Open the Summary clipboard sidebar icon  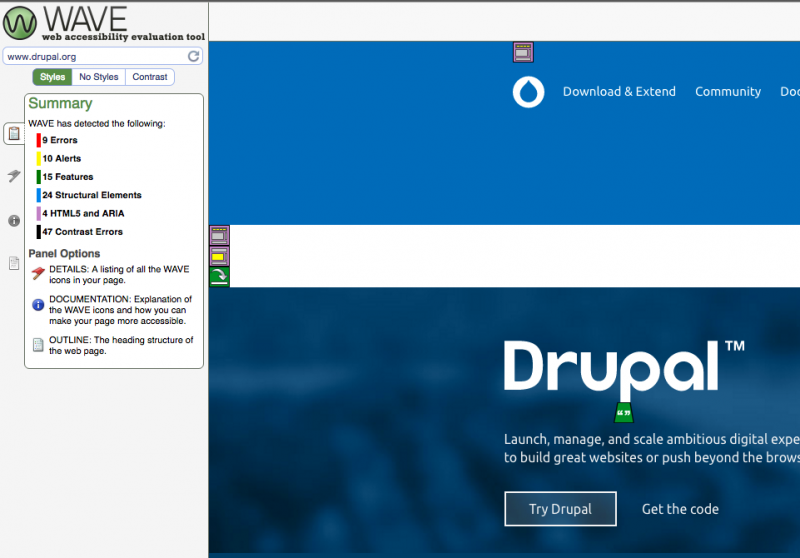click(x=14, y=134)
